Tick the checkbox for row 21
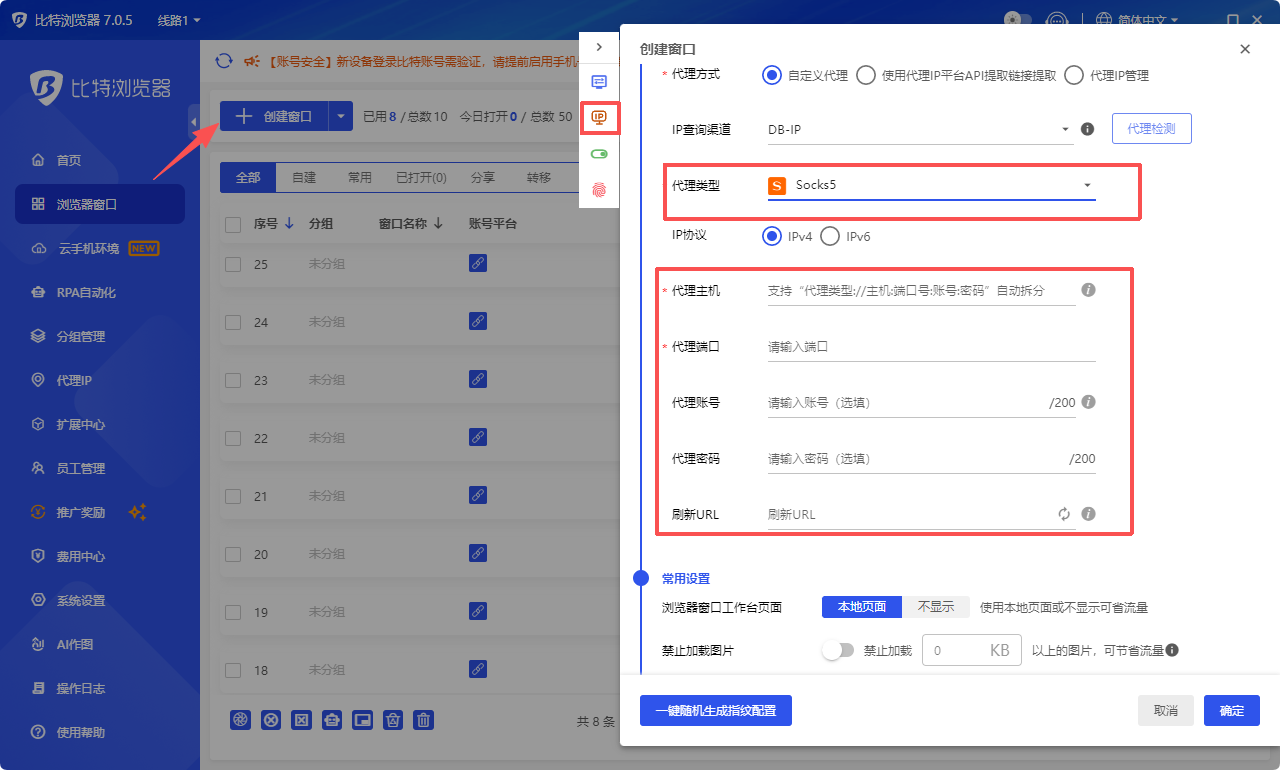This screenshot has width=1280, height=770. coord(233,496)
